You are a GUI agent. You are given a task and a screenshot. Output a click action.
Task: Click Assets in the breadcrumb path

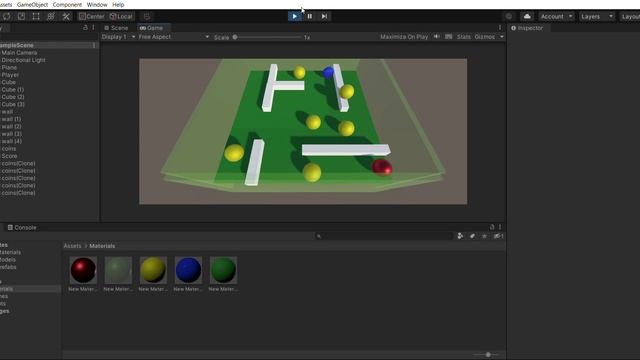(x=72, y=246)
